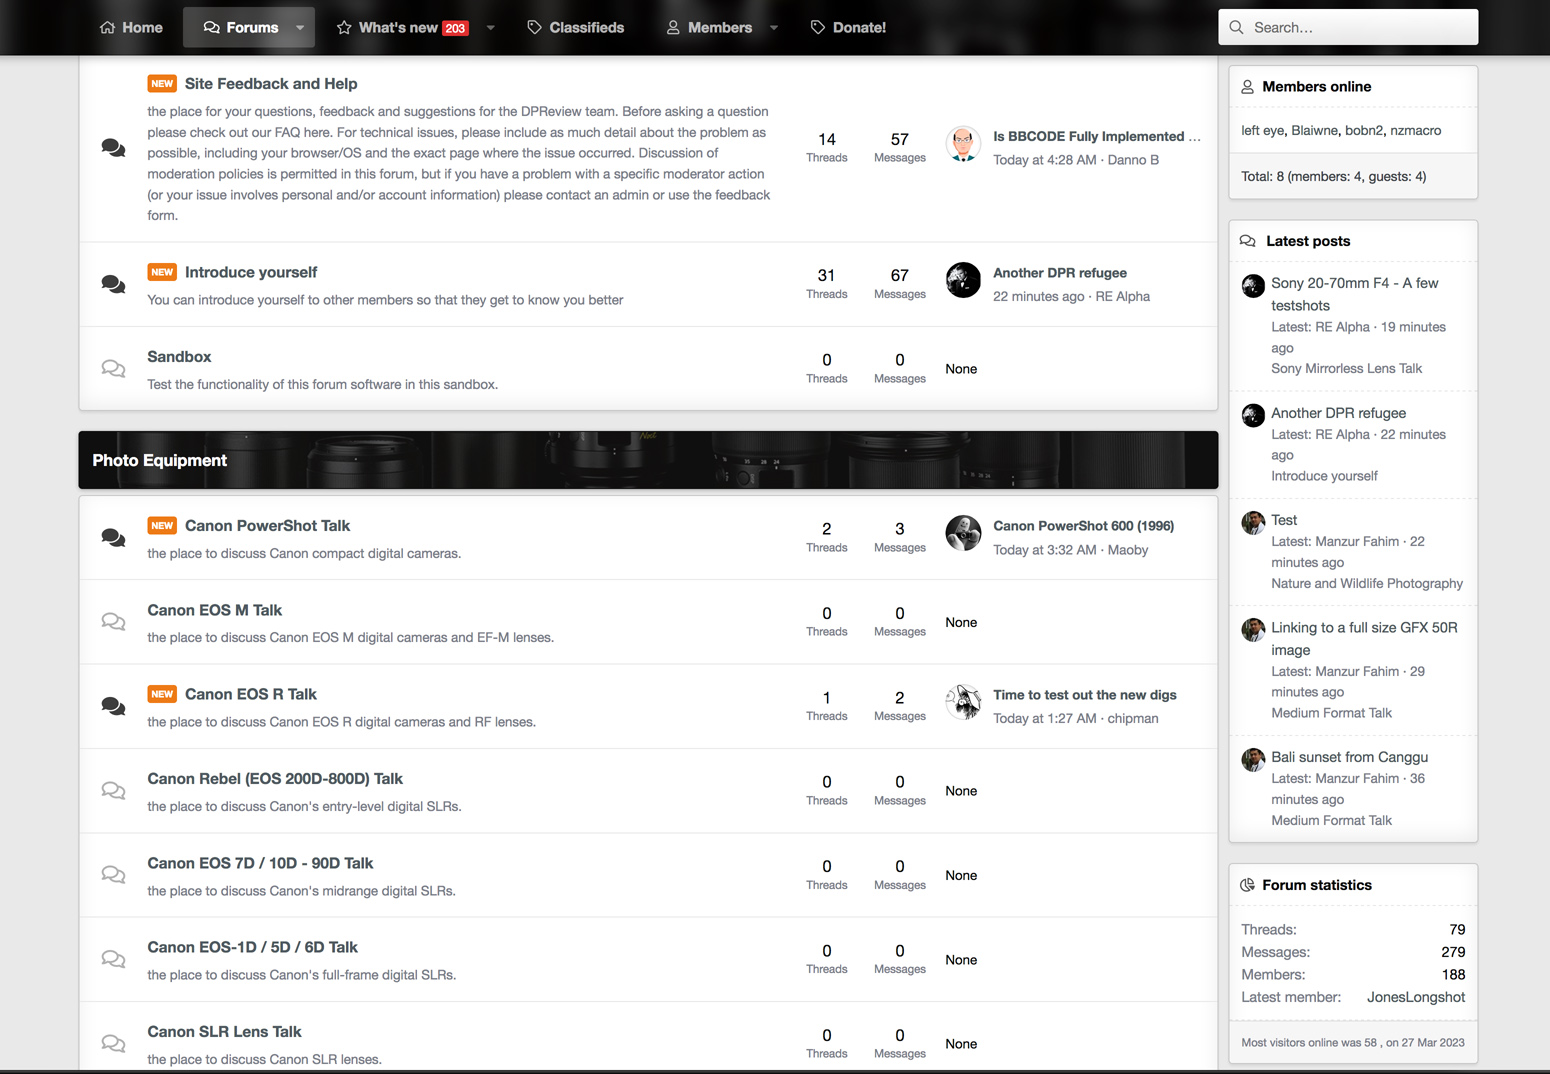Click the chipman avatar in Canon EOS R row
Viewport: 1550px width, 1074px height.
pos(963,703)
